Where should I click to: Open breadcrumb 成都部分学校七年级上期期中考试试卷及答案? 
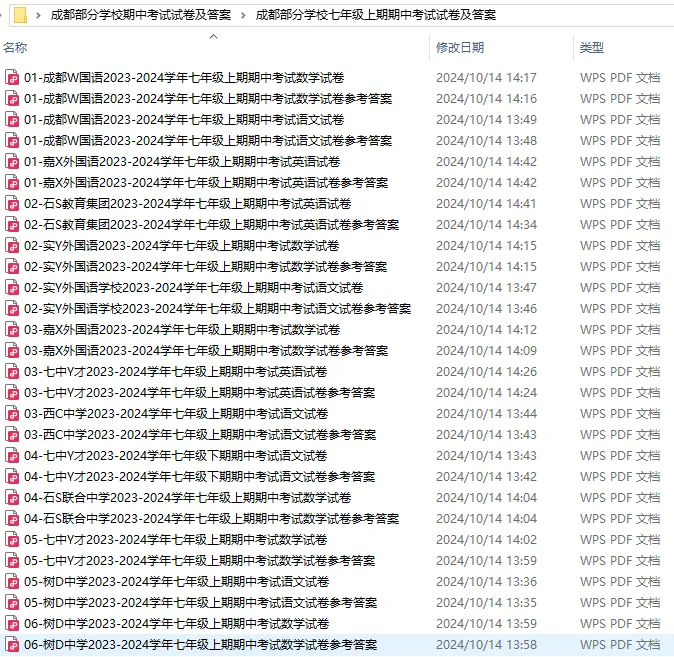click(376, 15)
